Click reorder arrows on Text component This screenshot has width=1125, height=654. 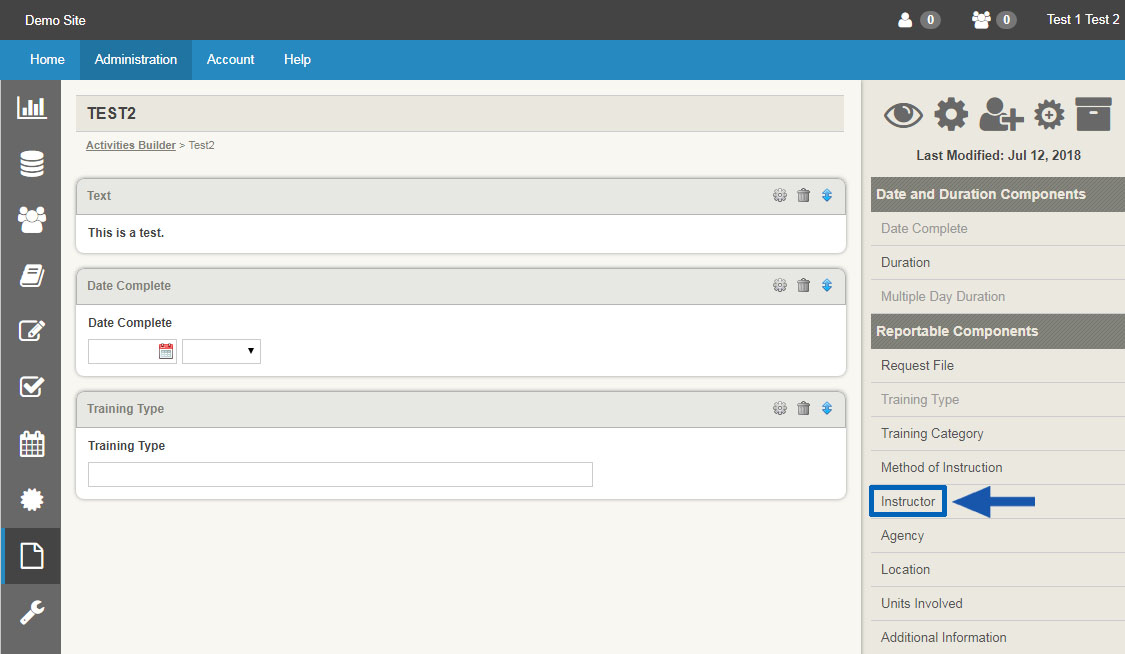[827, 195]
